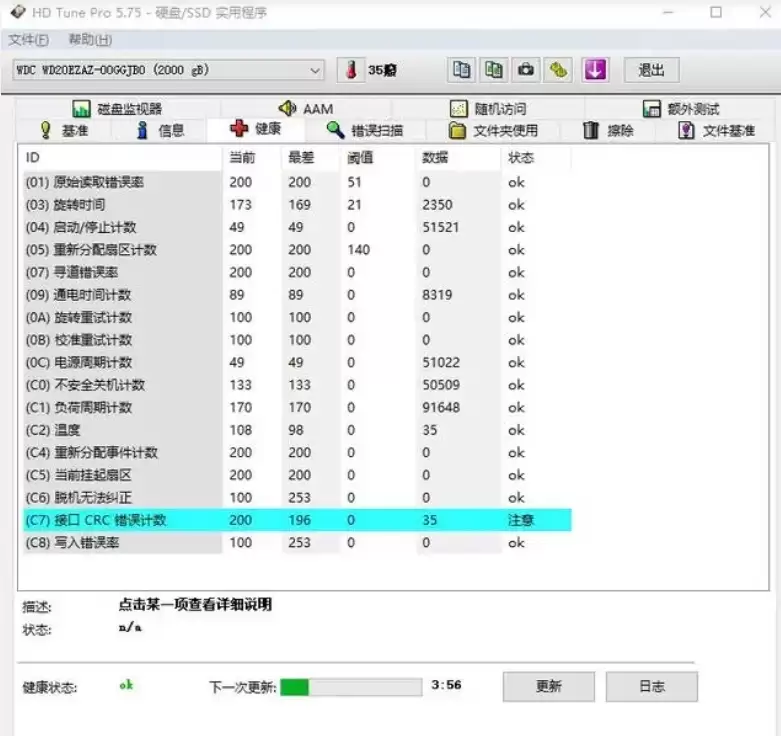Click the camera save screenshot icon
This screenshot has width=781, height=736.
coord(525,70)
